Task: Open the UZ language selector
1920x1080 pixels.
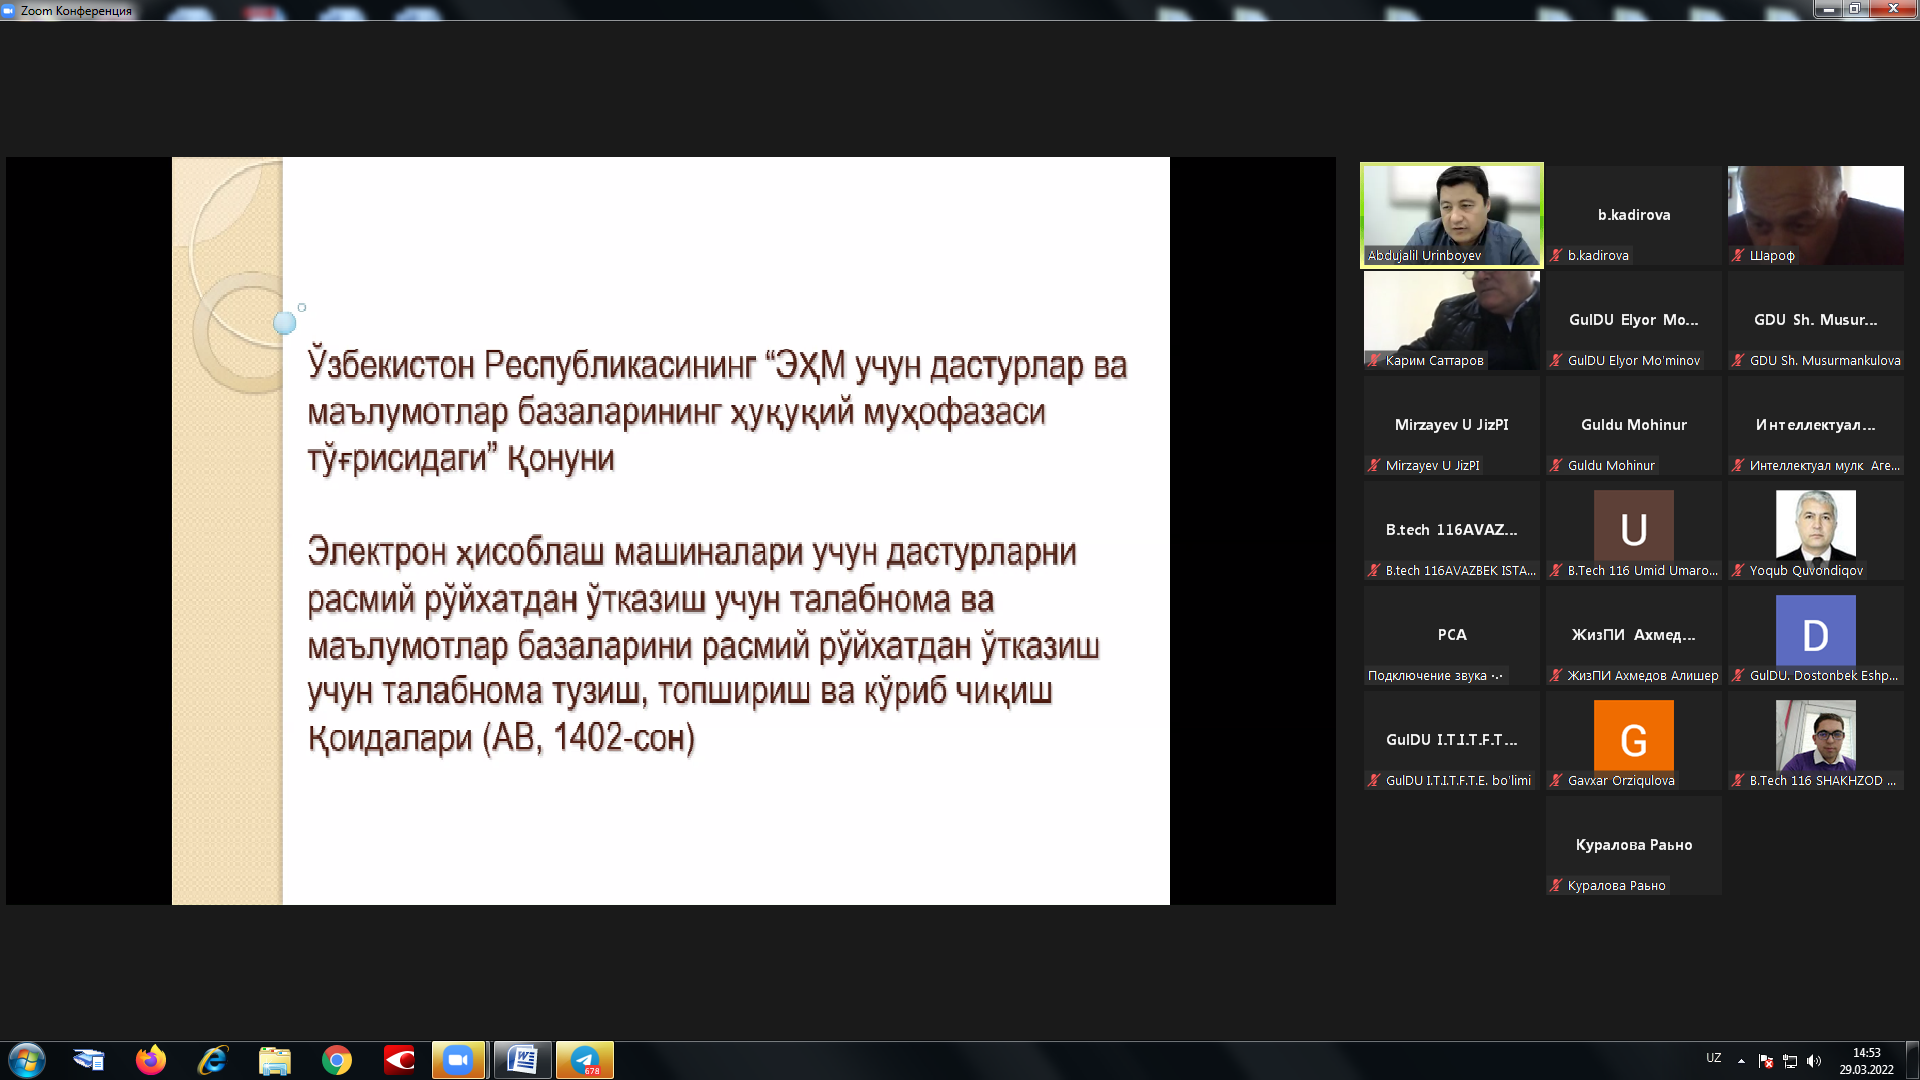Action: (x=1713, y=1058)
